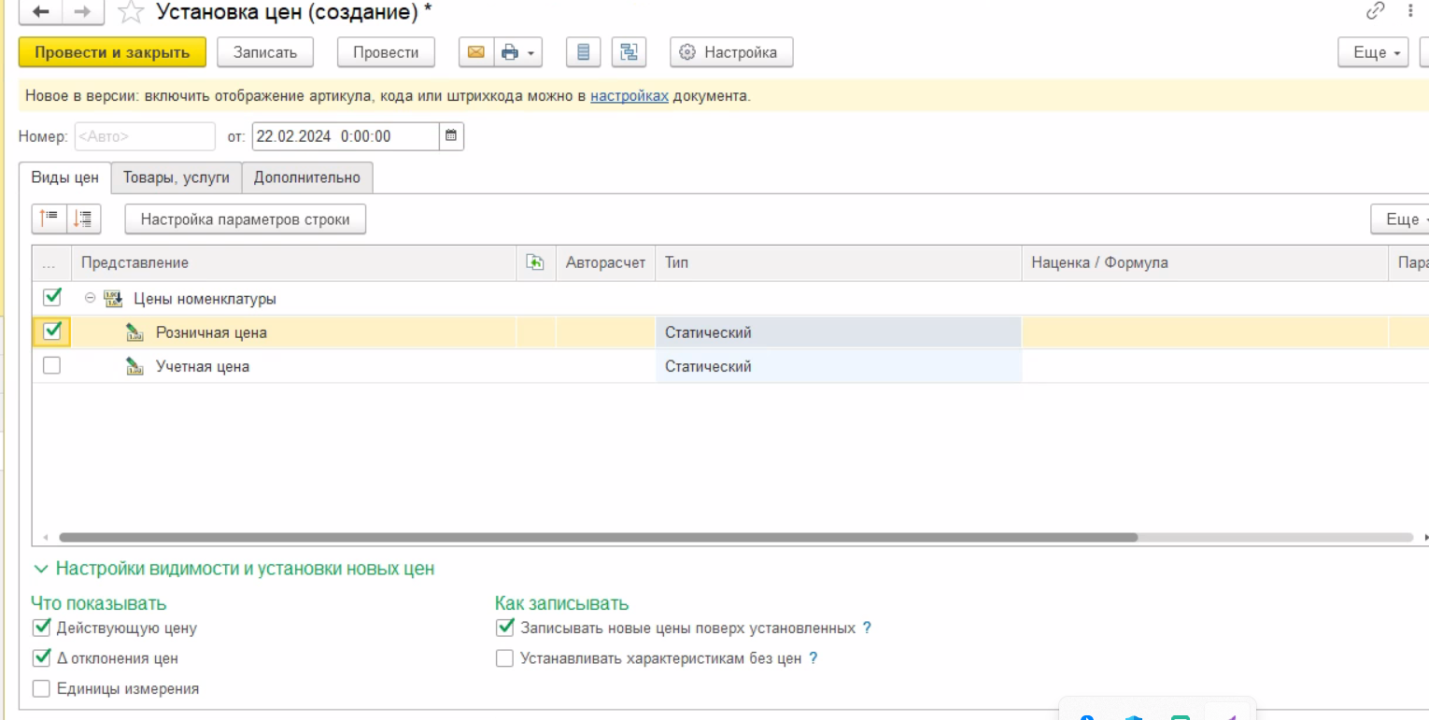This screenshot has height=720, width=1429.
Task: Open the top Еще dropdown menu
Action: 1373,52
